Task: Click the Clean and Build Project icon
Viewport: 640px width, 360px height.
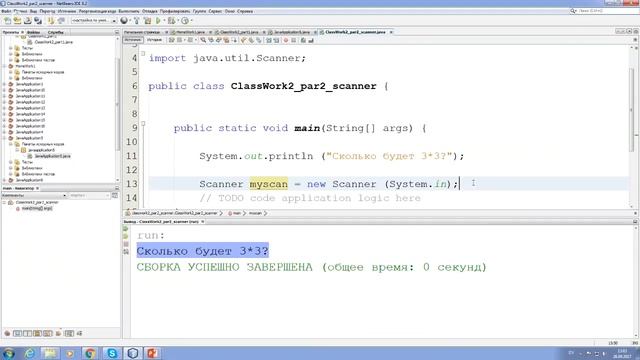Action: pyautogui.click(x=147, y=20)
